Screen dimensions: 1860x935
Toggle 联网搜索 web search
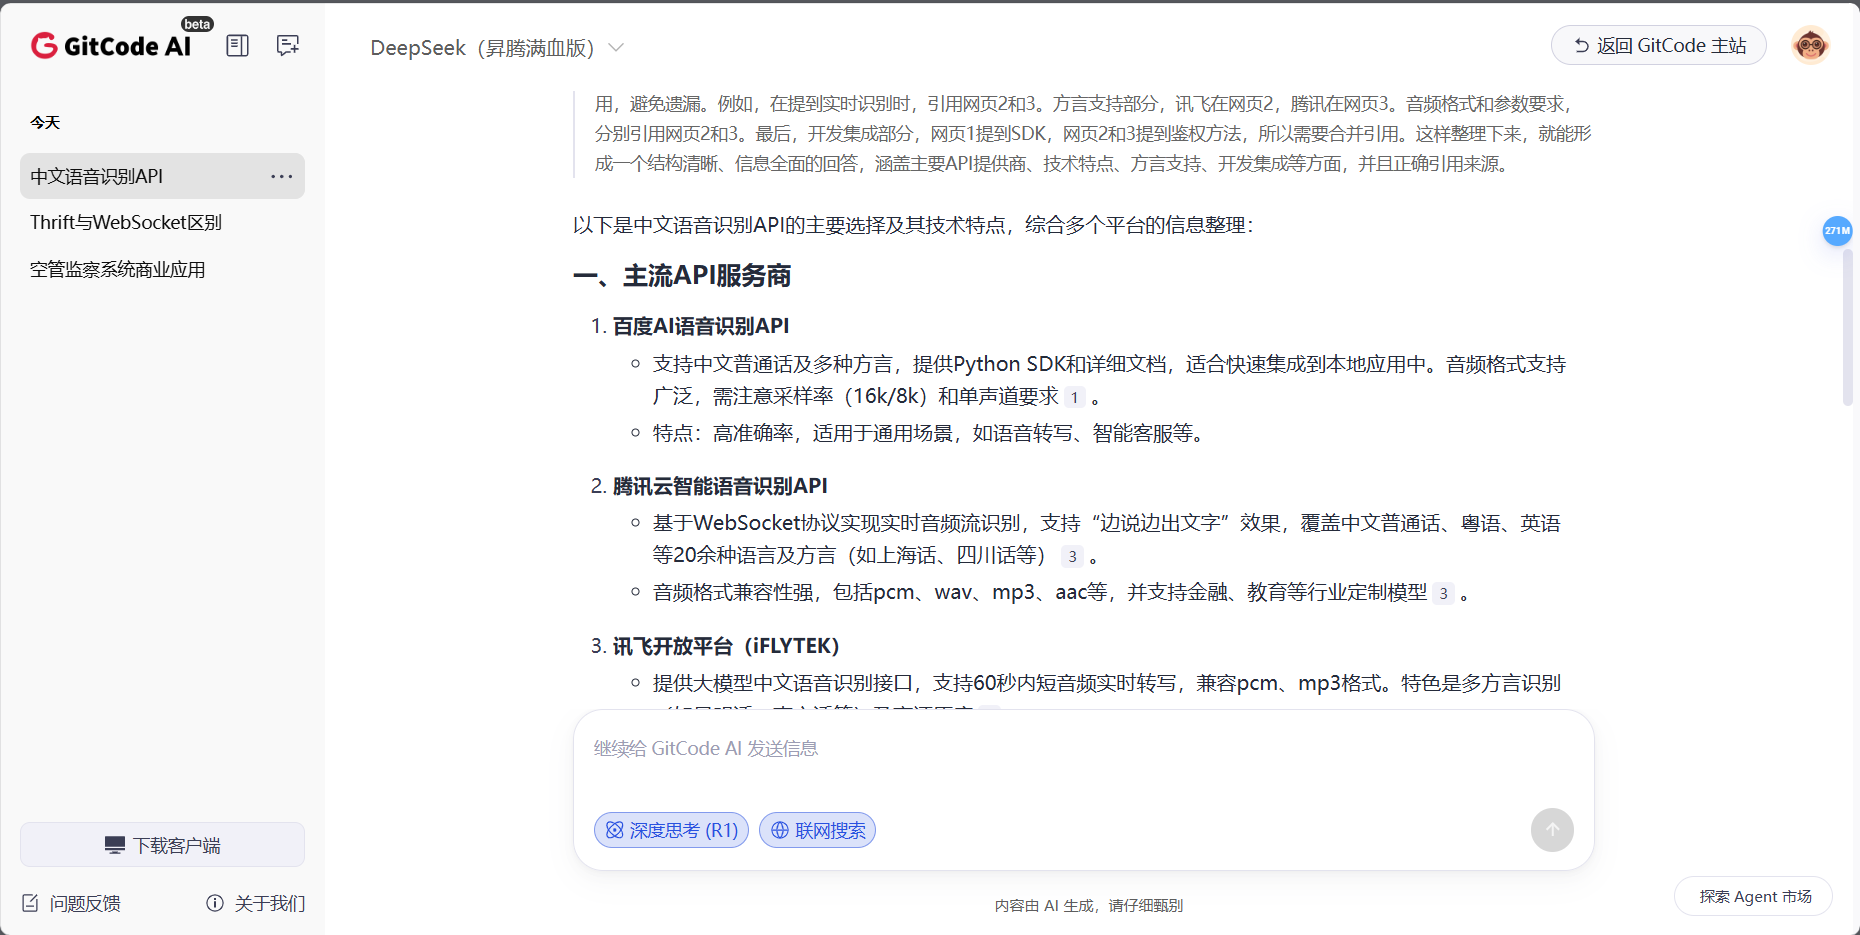click(817, 830)
